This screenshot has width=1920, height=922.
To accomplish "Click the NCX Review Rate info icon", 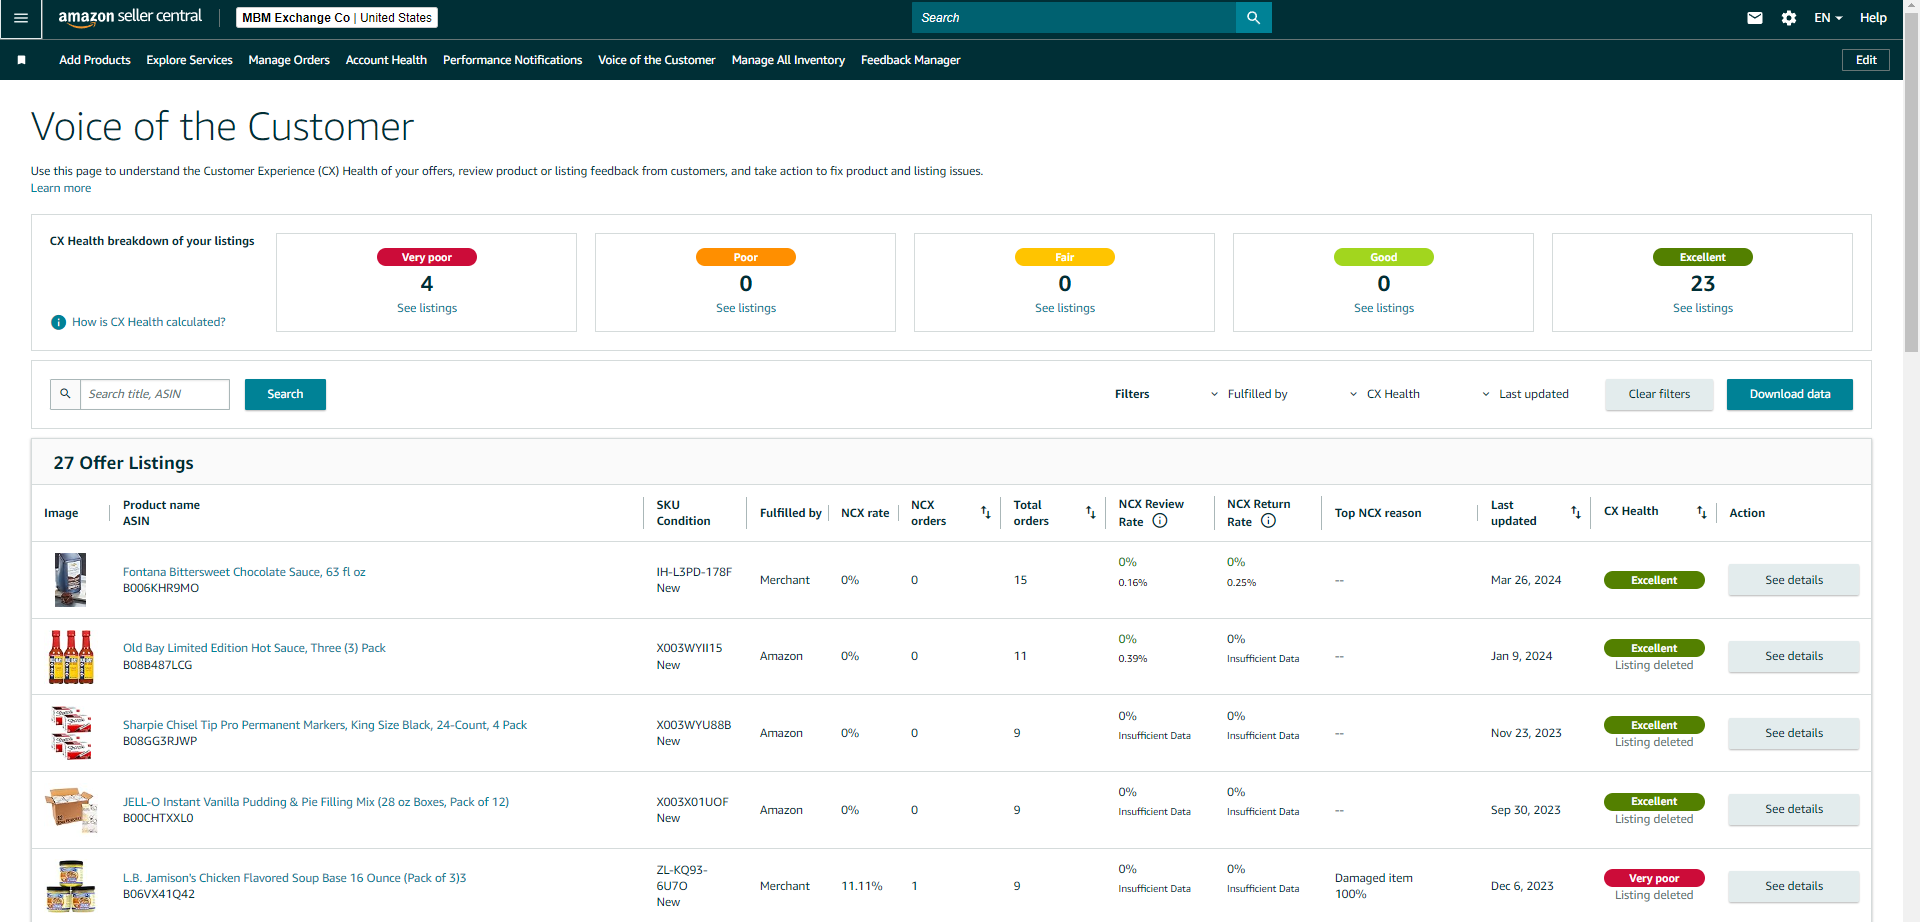I will (x=1160, y=521).
